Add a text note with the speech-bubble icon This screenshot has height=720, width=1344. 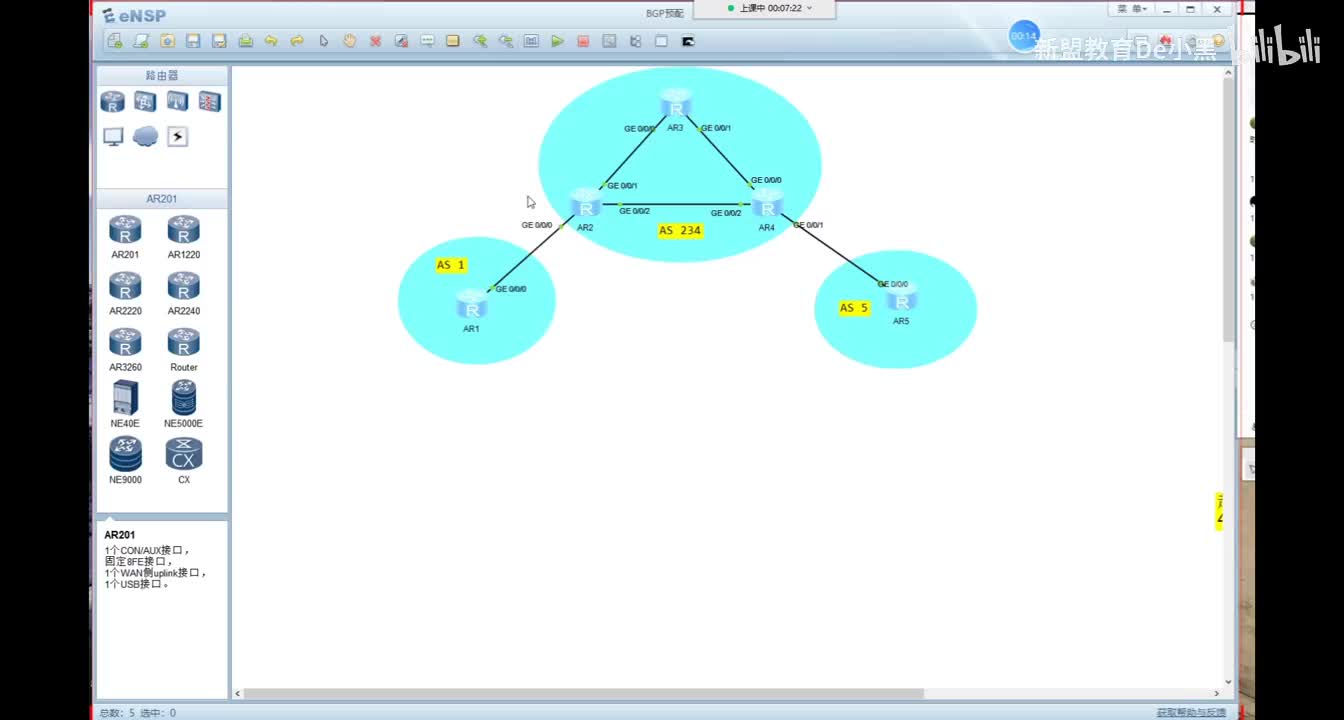427,41
